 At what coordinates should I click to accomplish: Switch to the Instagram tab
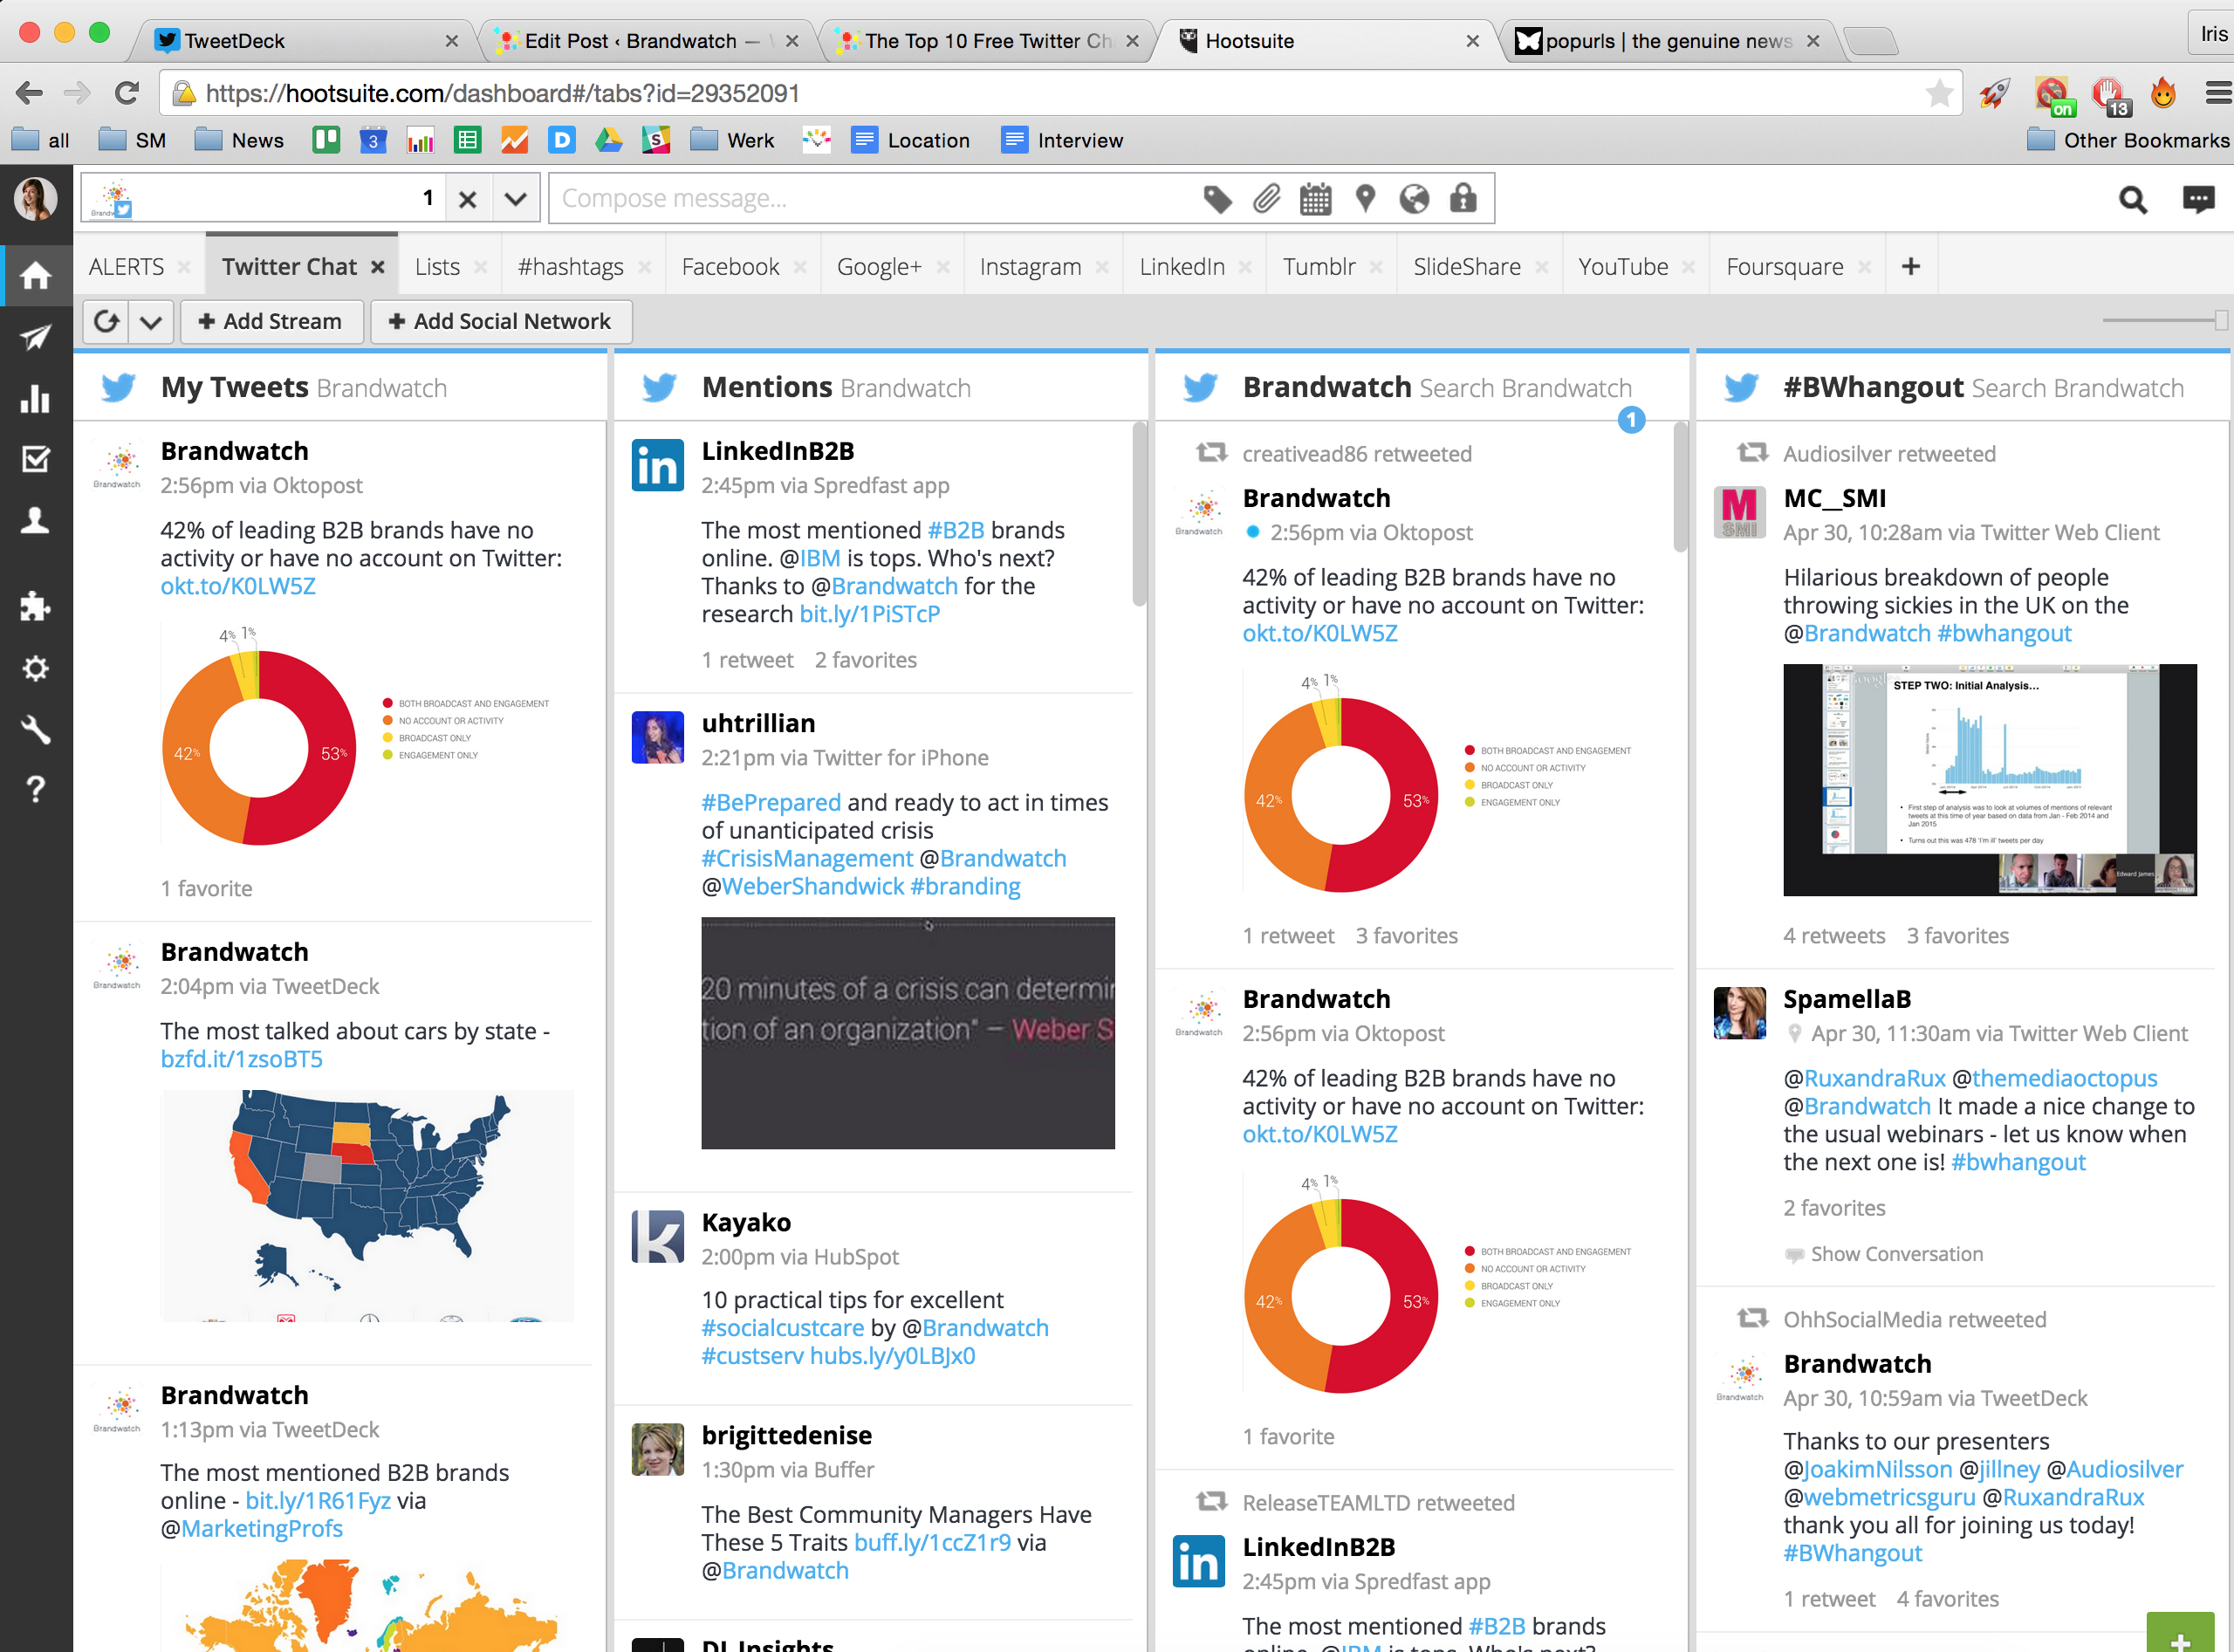point(1030,267)
